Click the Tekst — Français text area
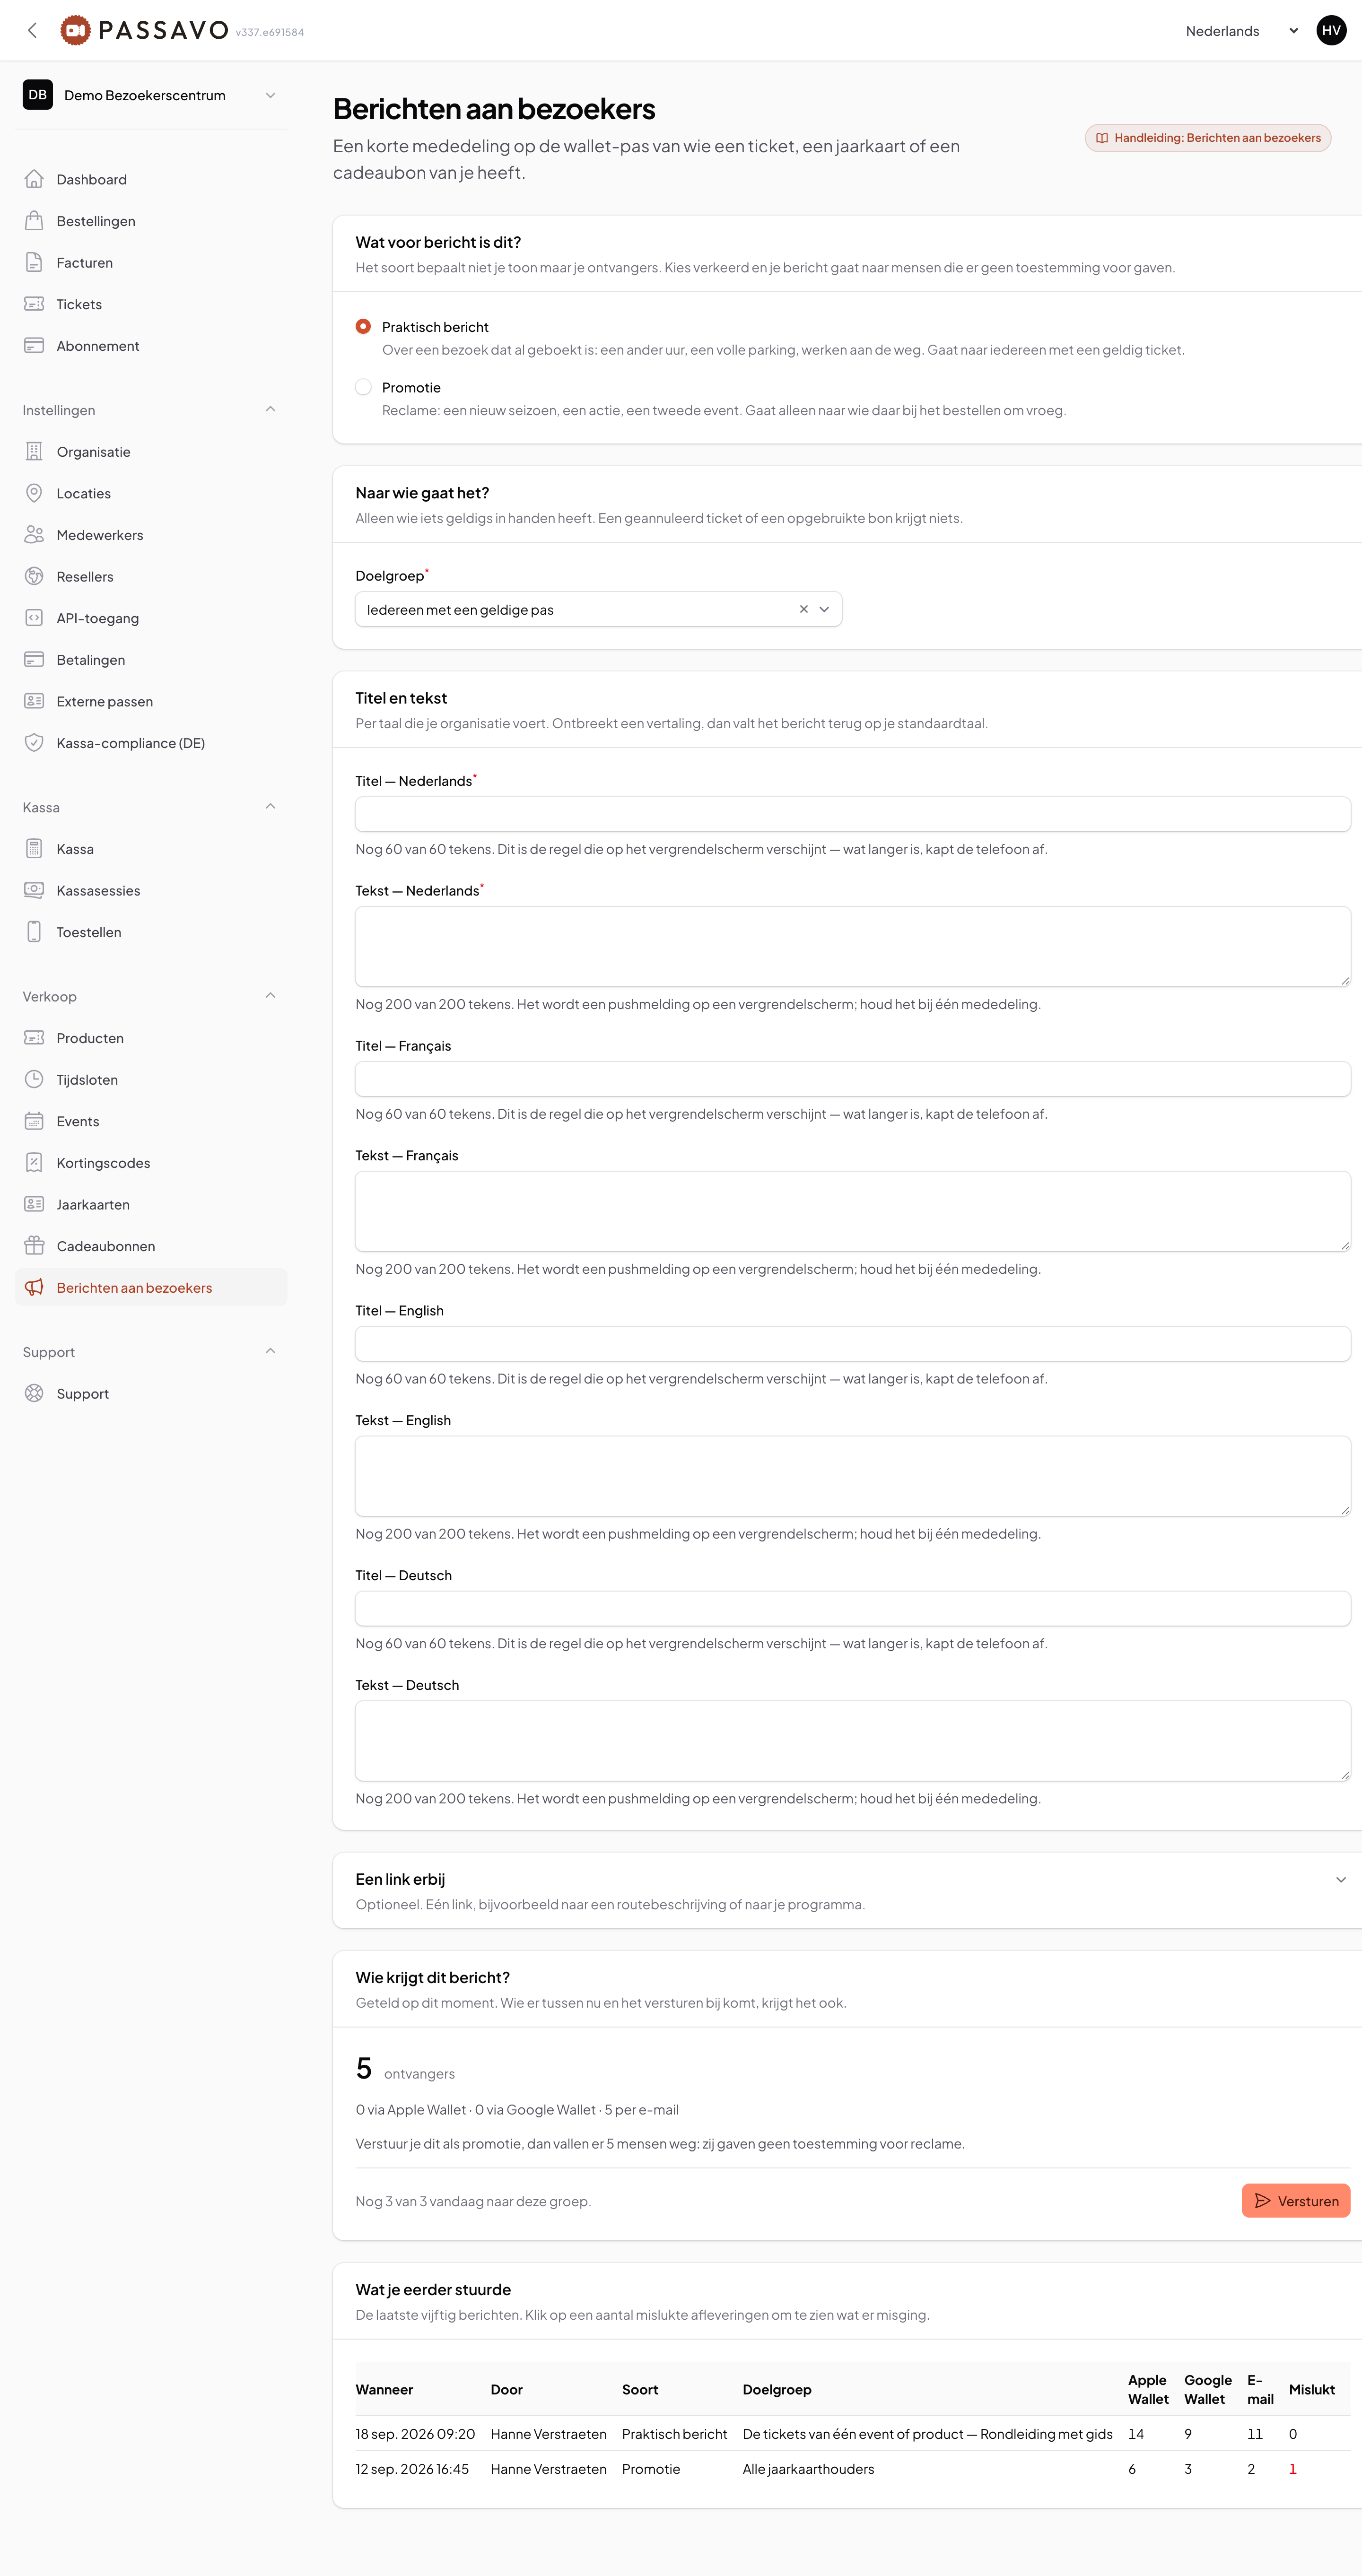Screen dimensions: 1362x2576 click(852, 1211)
